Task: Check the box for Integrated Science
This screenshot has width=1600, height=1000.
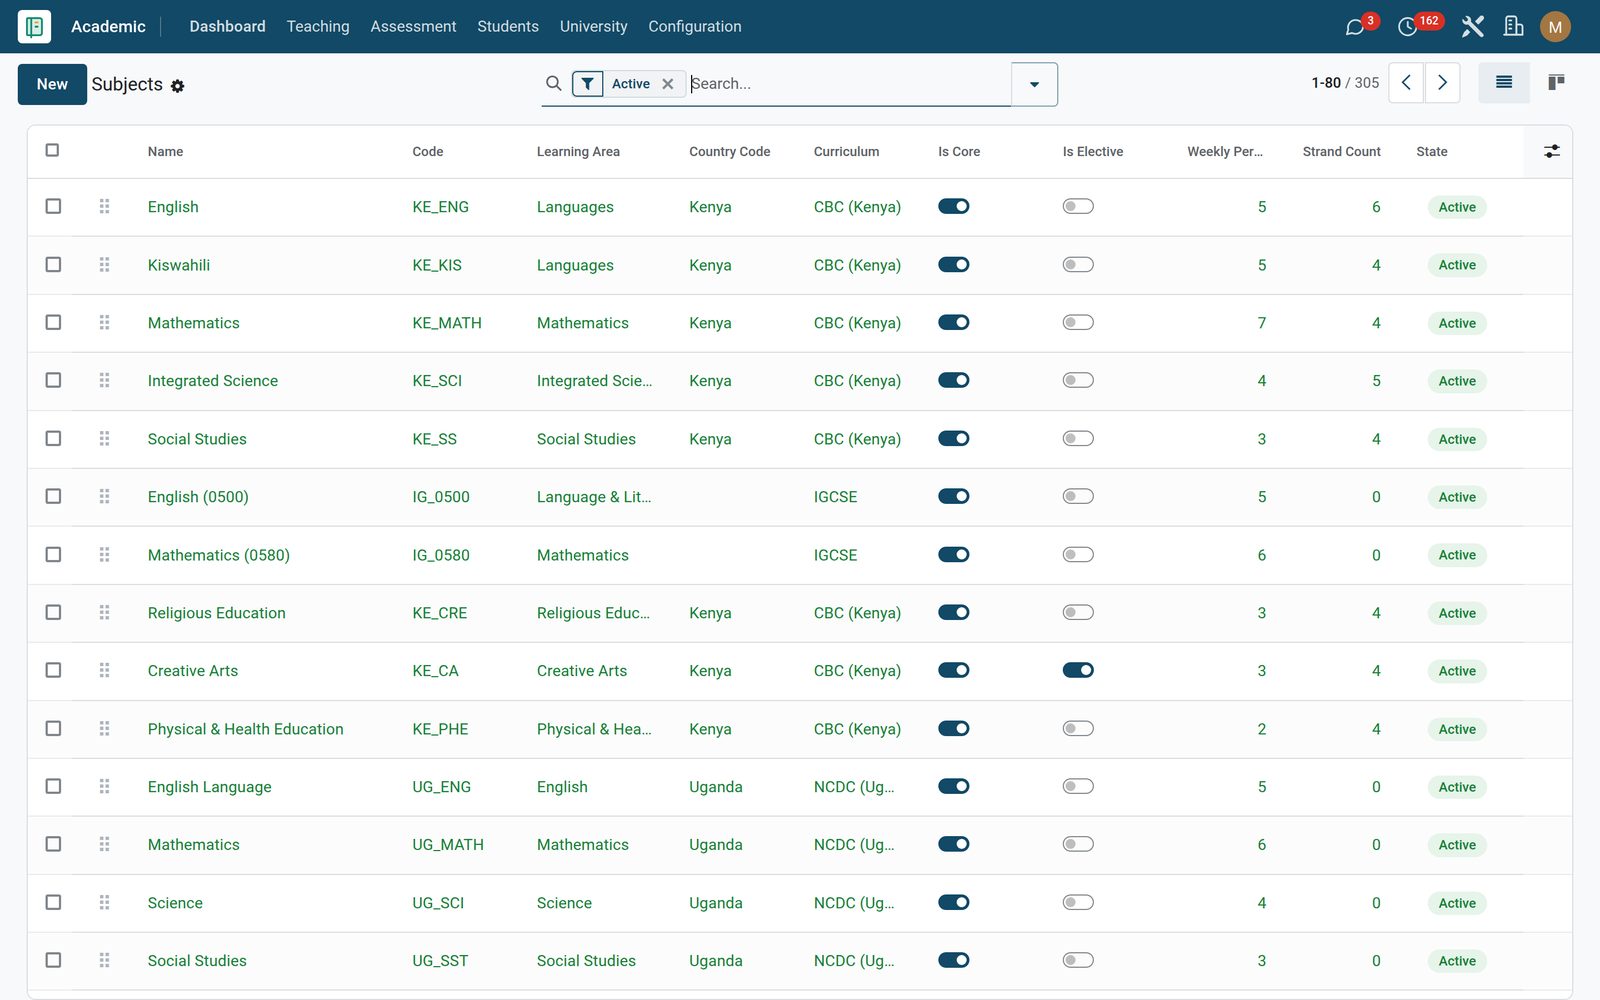Action: coord(53,380)
